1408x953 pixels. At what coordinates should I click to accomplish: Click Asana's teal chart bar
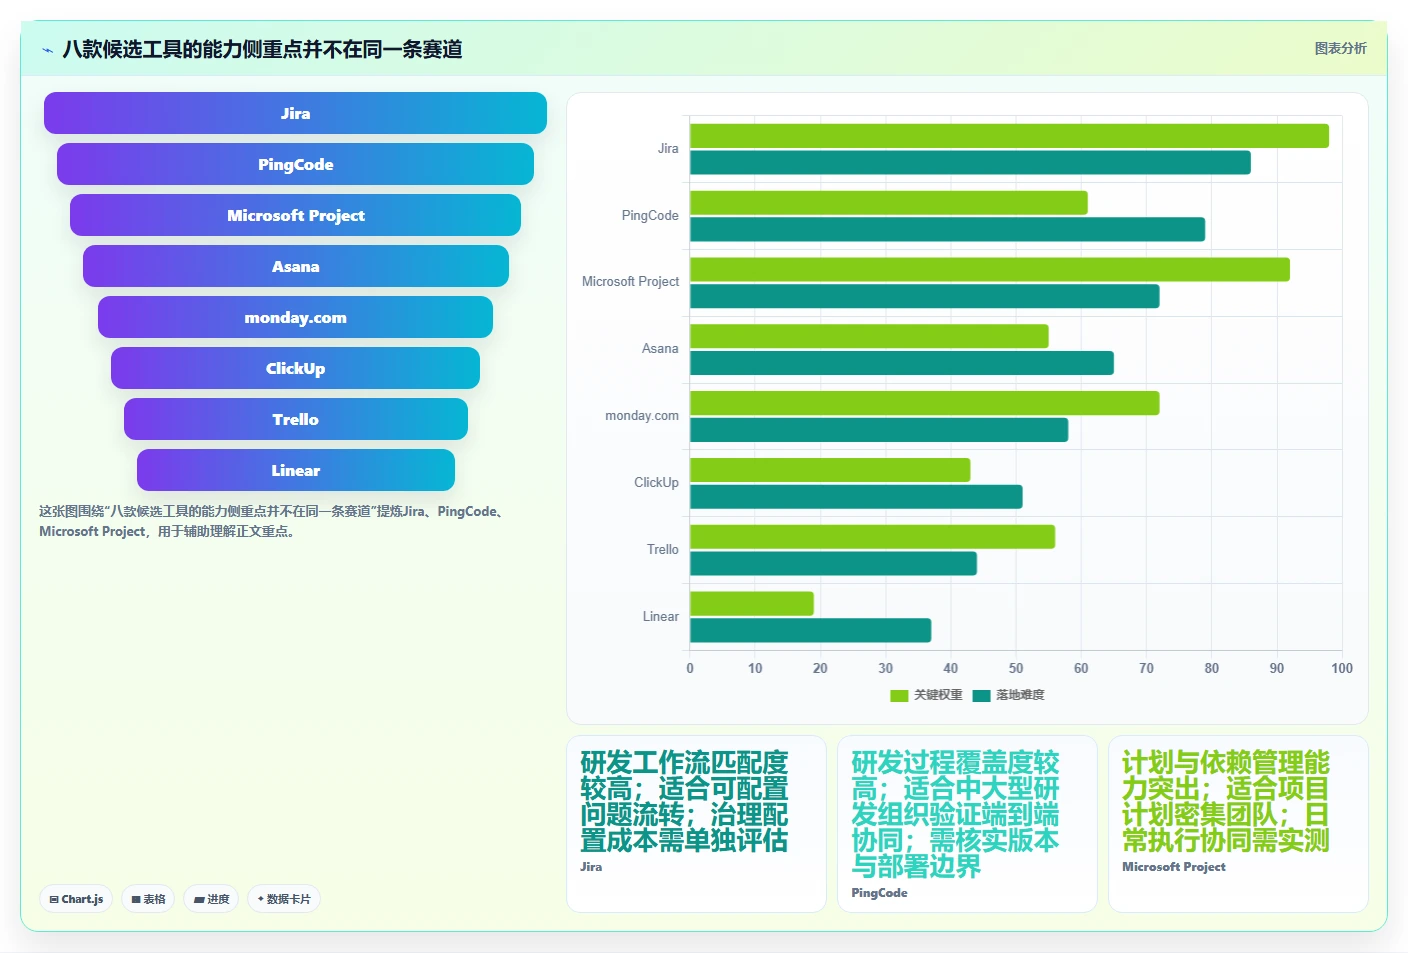(902, 363)
